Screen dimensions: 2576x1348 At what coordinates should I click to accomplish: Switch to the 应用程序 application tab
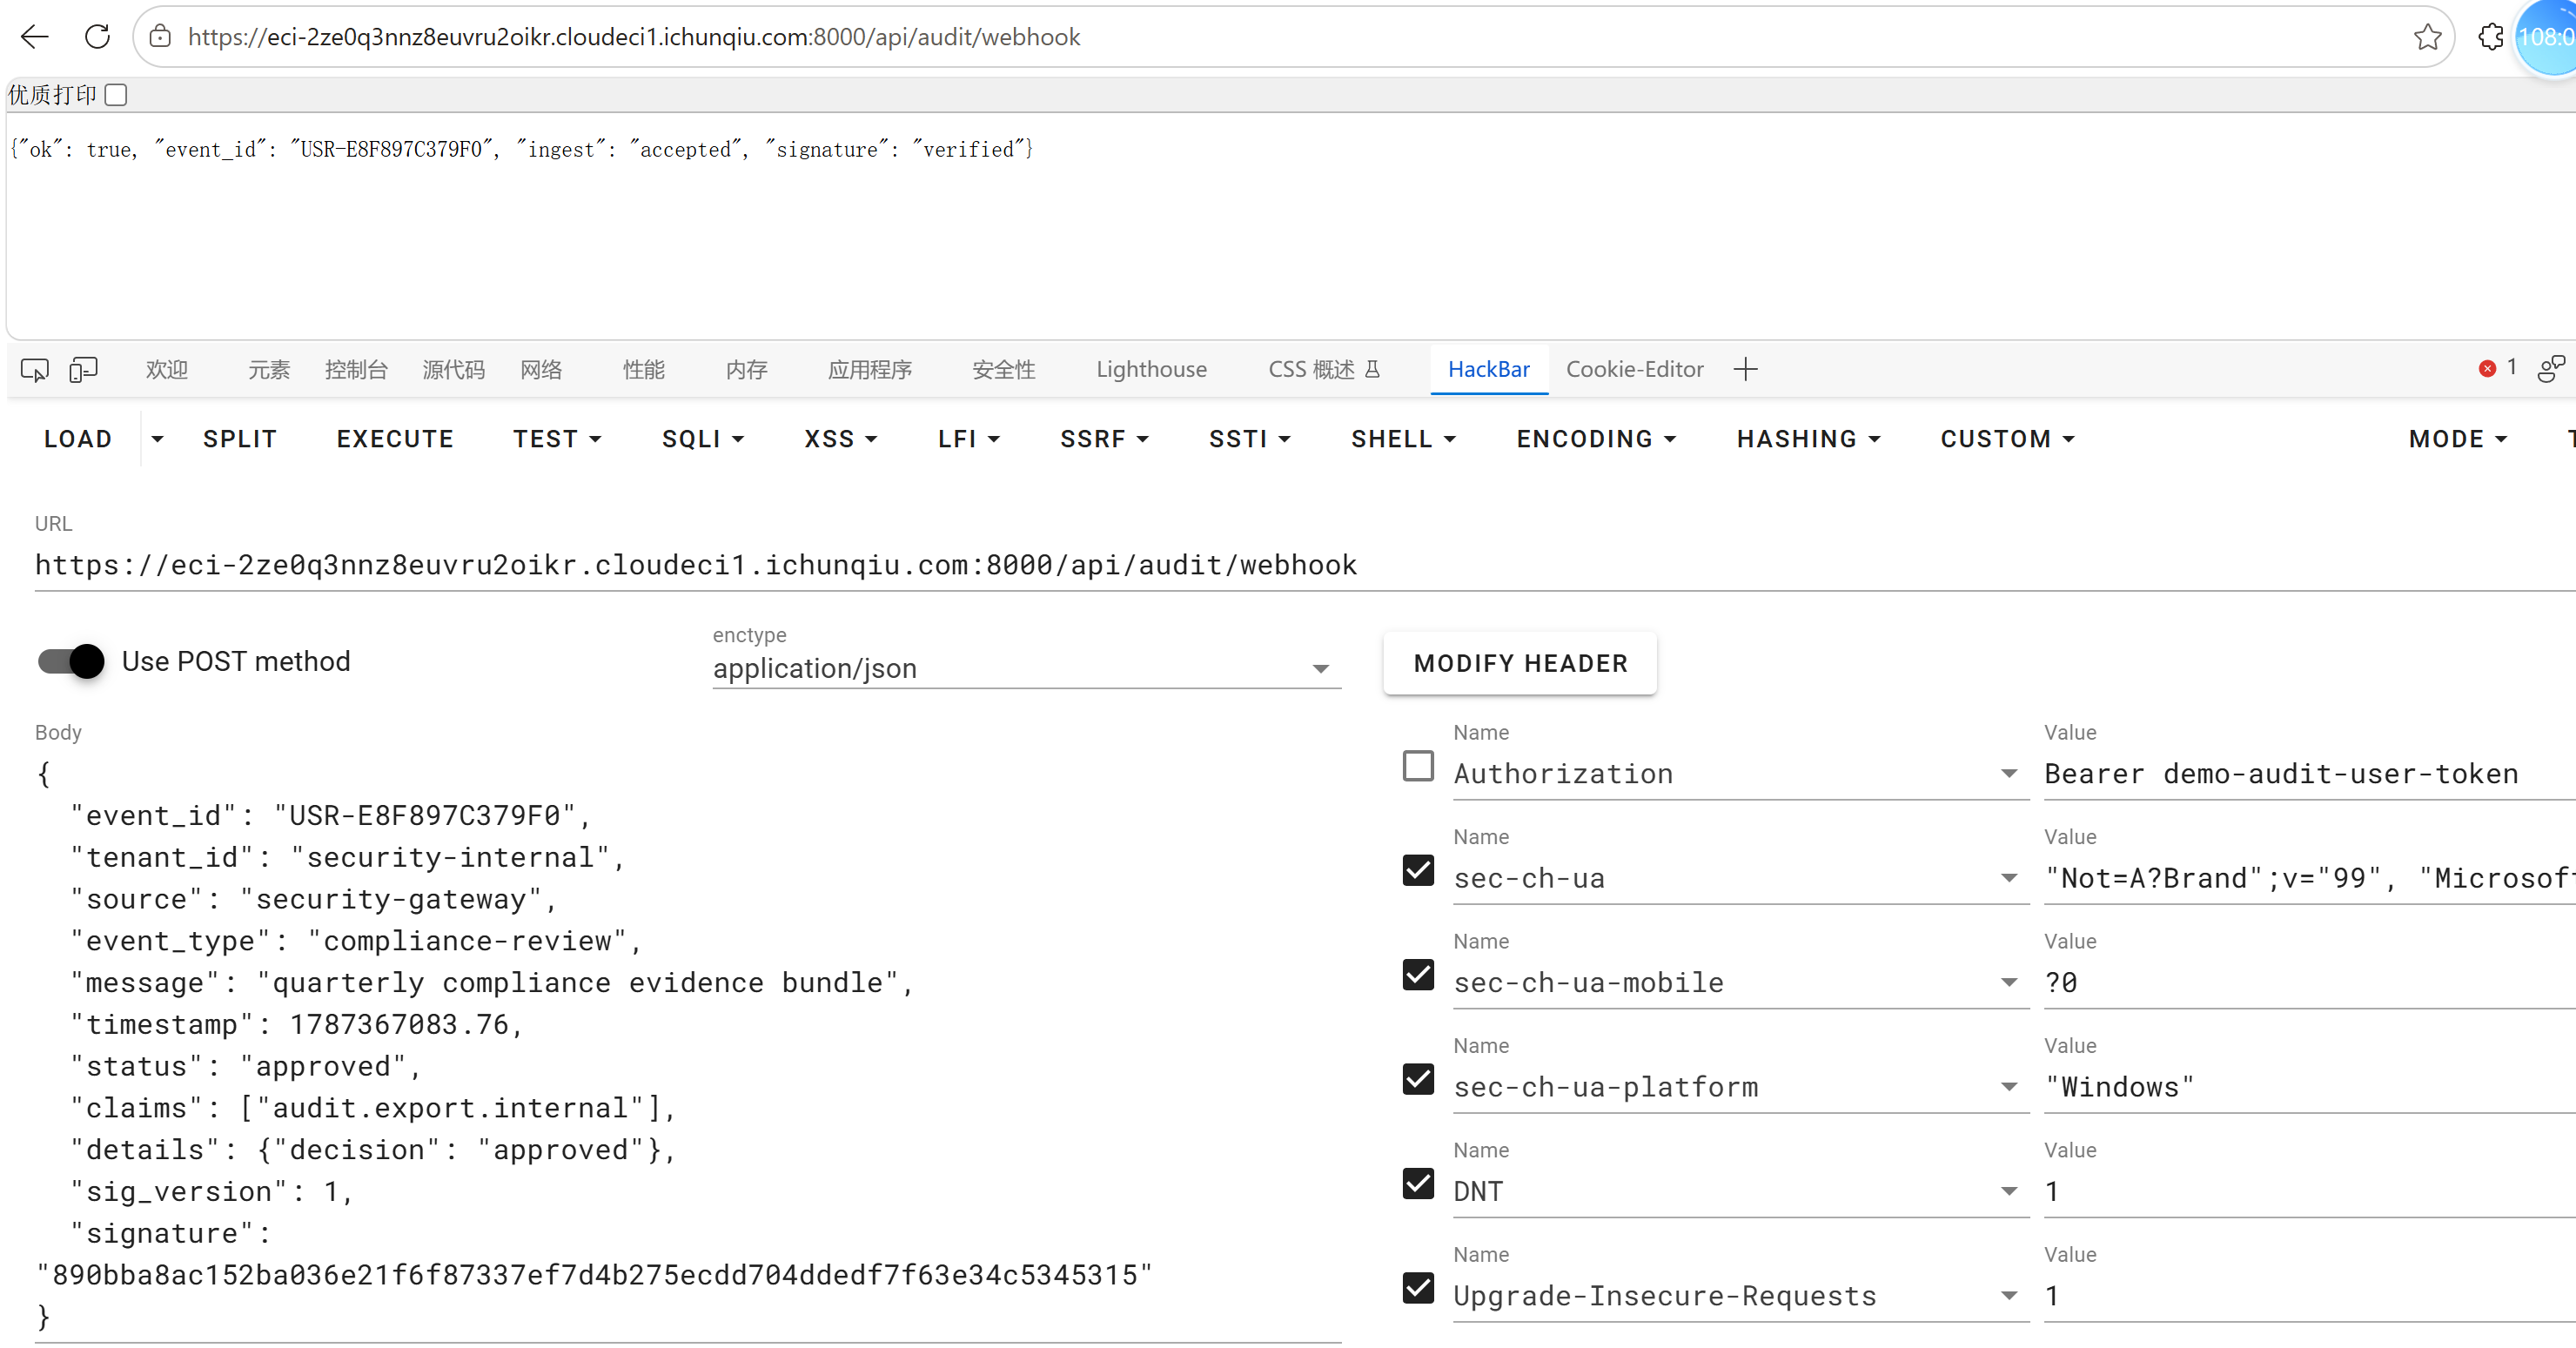click(x=869, y=370)
